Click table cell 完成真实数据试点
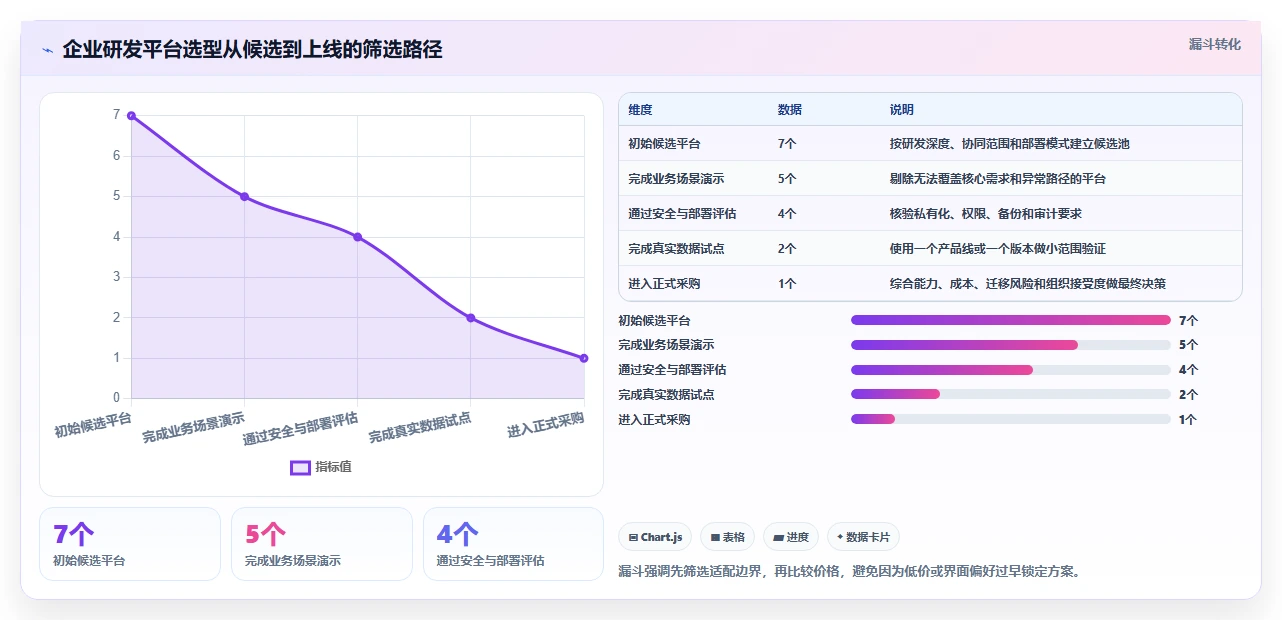Image resolution: width=1282 pixels, height=620 pixels. [676, 249]
